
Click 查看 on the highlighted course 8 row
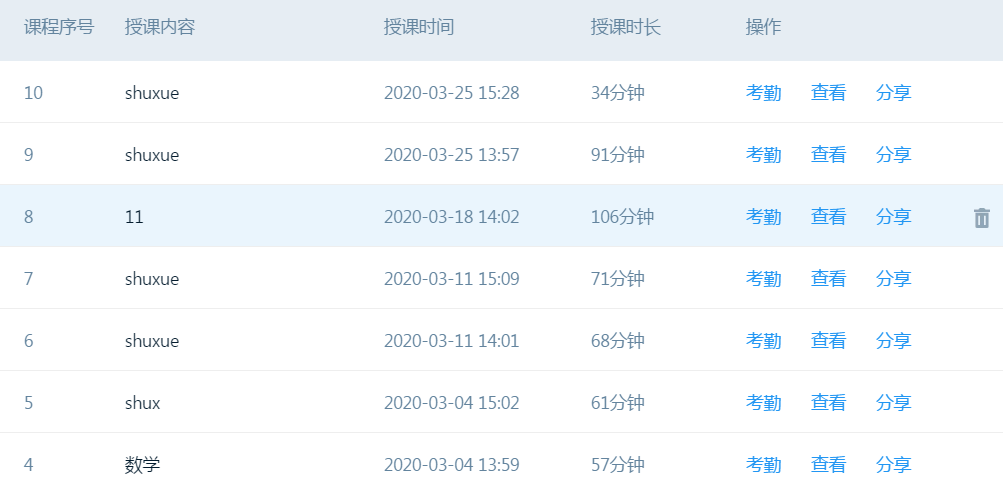pos(828,217)
